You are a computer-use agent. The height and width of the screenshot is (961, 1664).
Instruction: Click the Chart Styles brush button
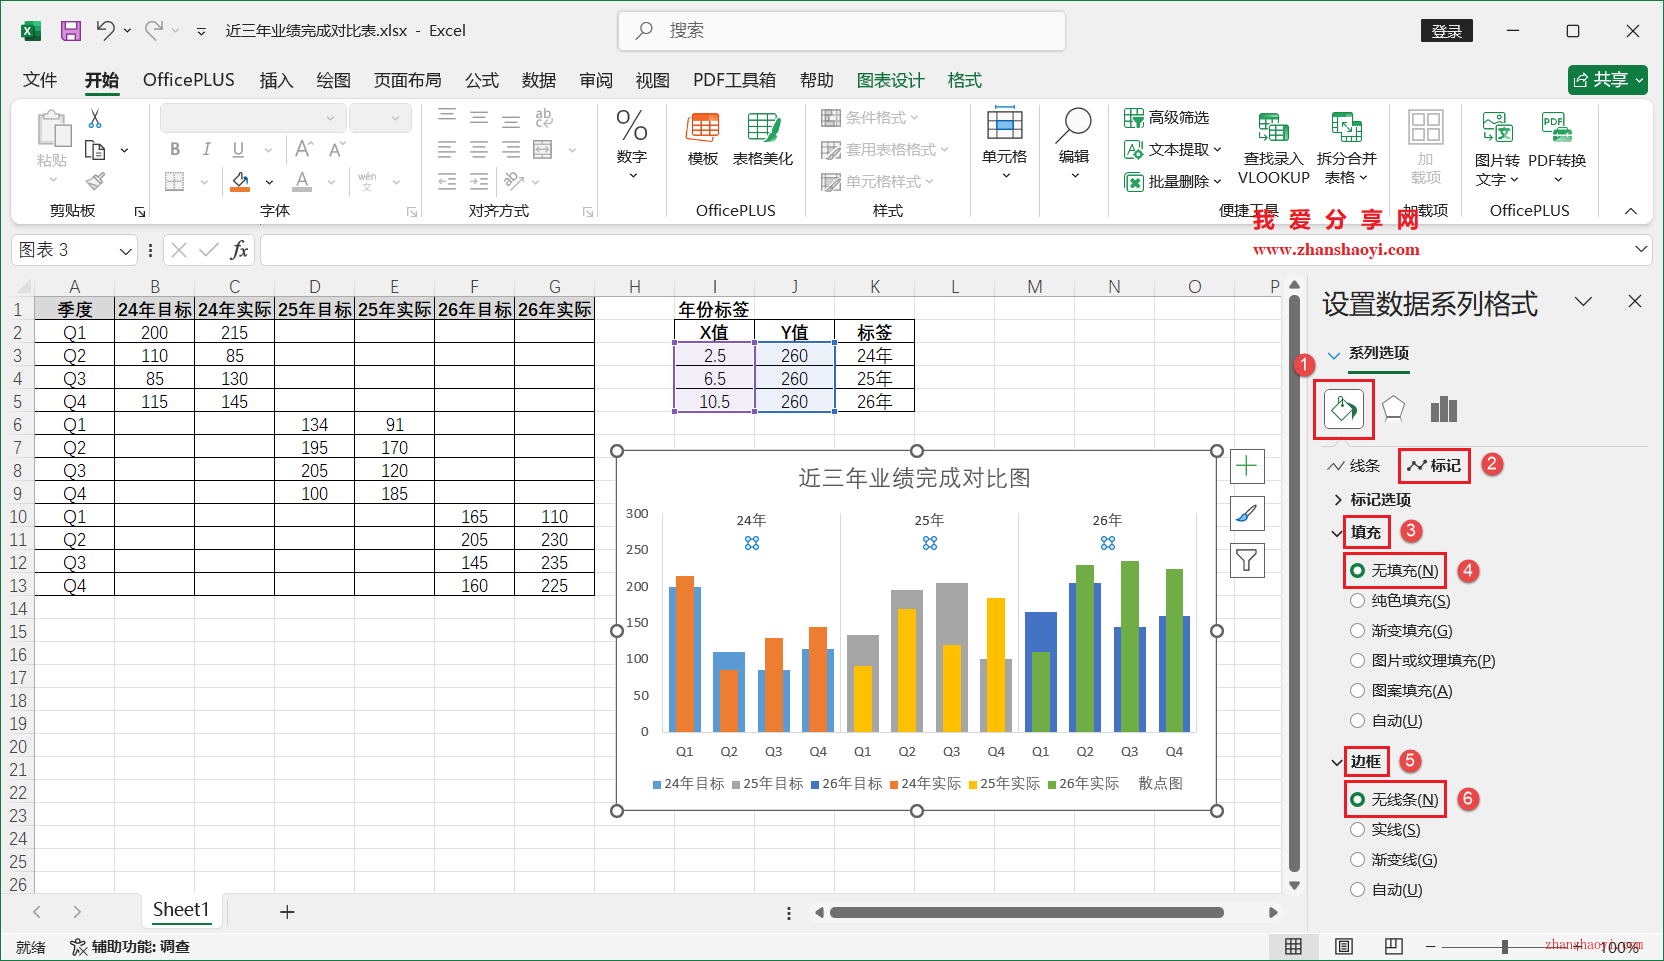click(x=1247, y=513)
